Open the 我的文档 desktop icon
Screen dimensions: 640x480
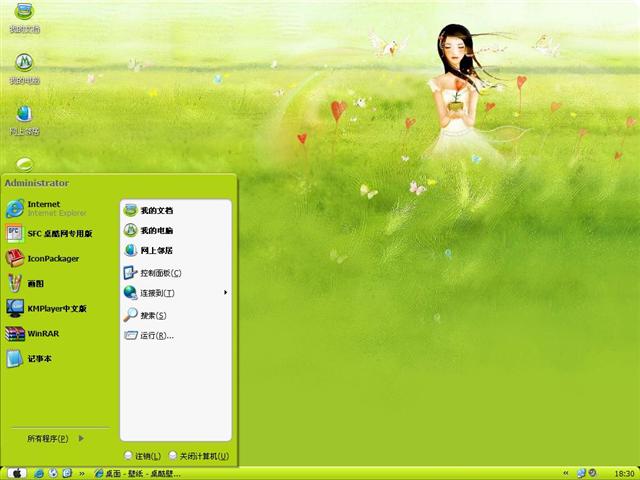click(24, 18)
